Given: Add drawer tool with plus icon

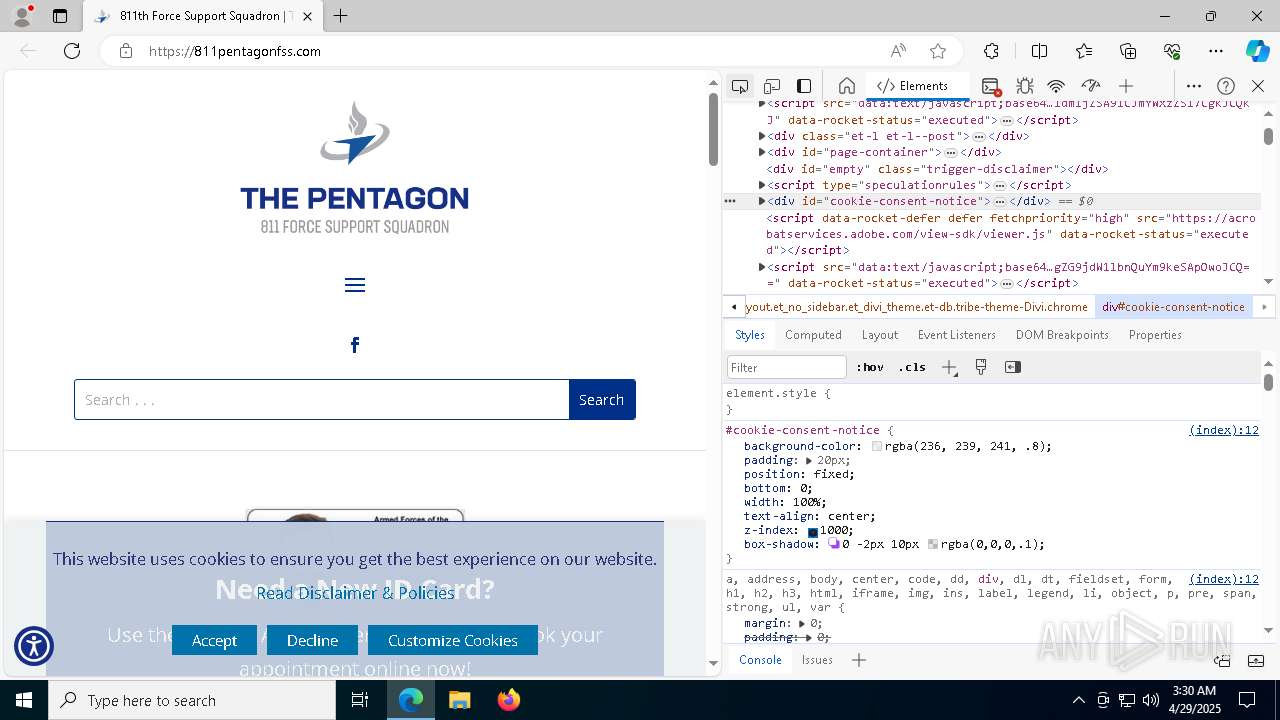Looking at the screenshot, I should 859,660.
